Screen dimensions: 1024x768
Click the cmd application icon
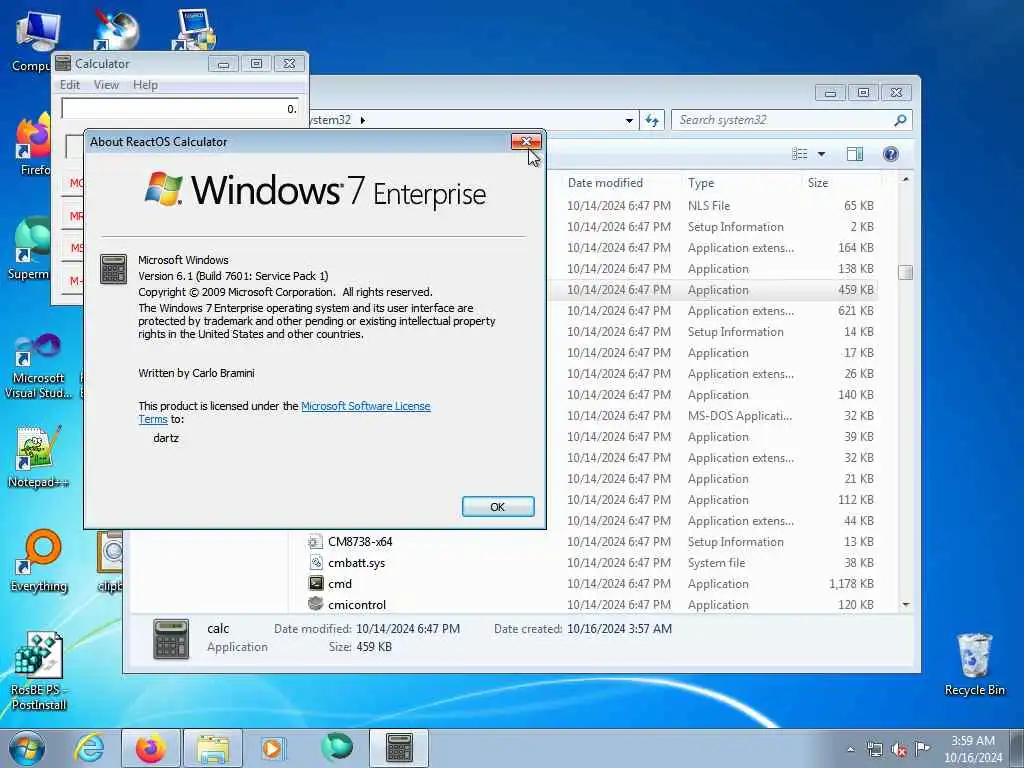pyautogui.click(x=315, y=584)
